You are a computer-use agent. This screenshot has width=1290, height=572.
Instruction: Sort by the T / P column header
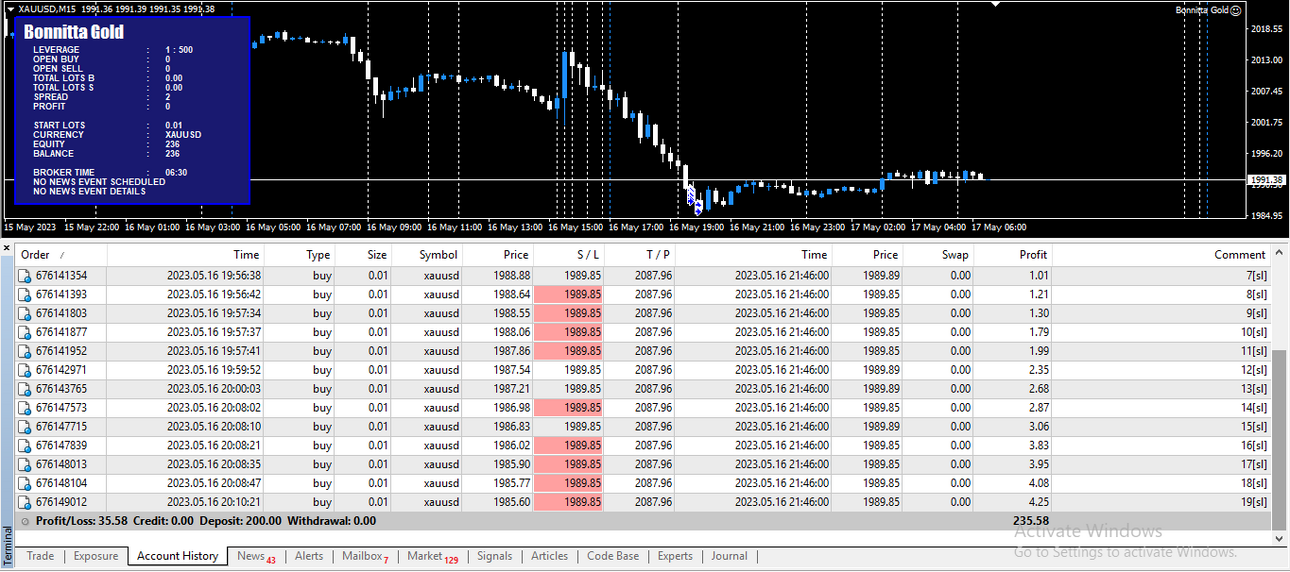[x=640, y=255]
